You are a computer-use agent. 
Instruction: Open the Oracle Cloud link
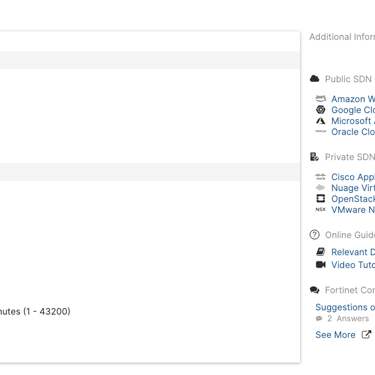coord(353,132)
